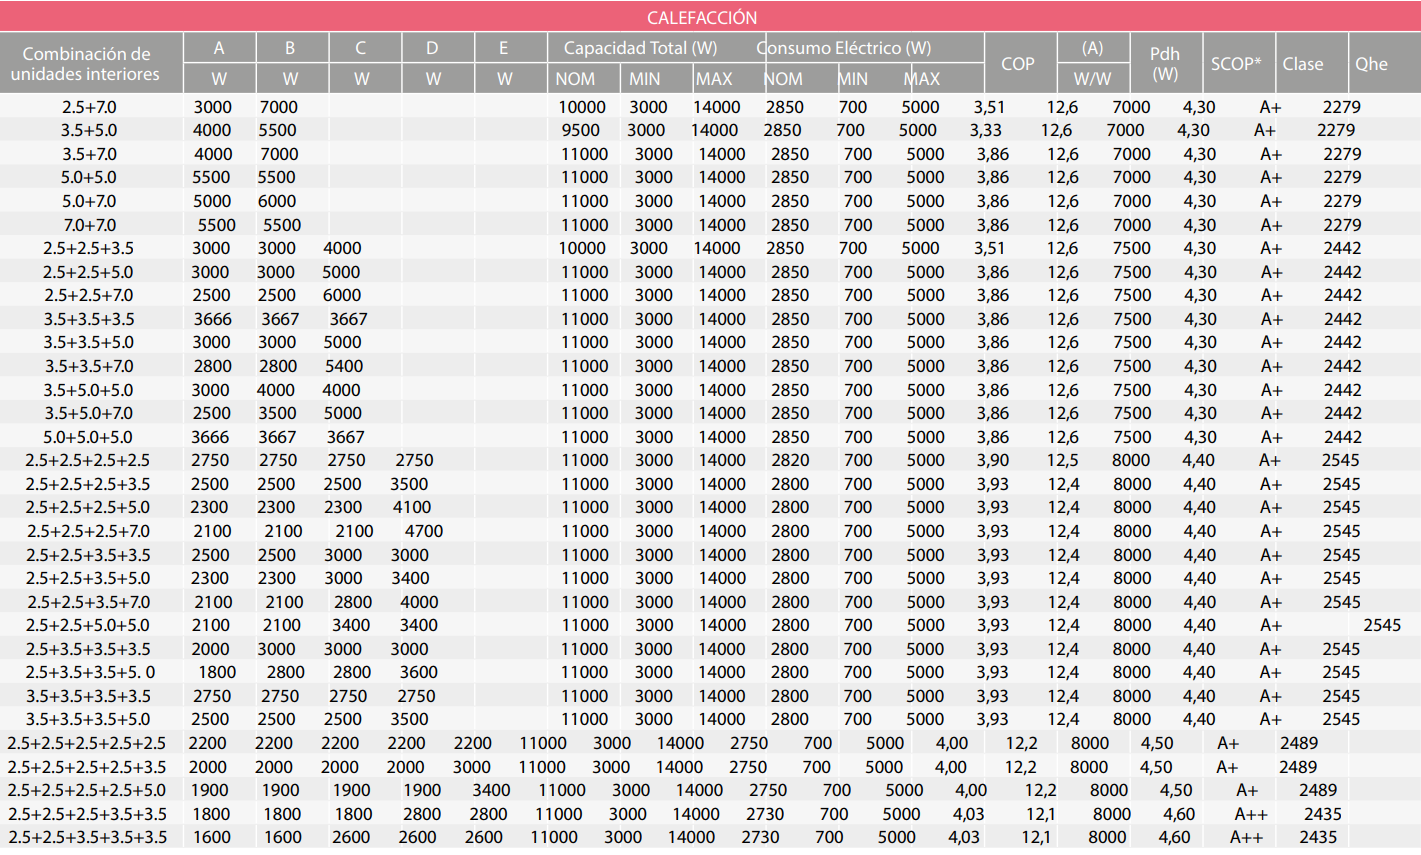Select the row label 3.5+5.0
Image resolution: width=1421 pixels, height=855 pixels.
(x=89, y=130)
